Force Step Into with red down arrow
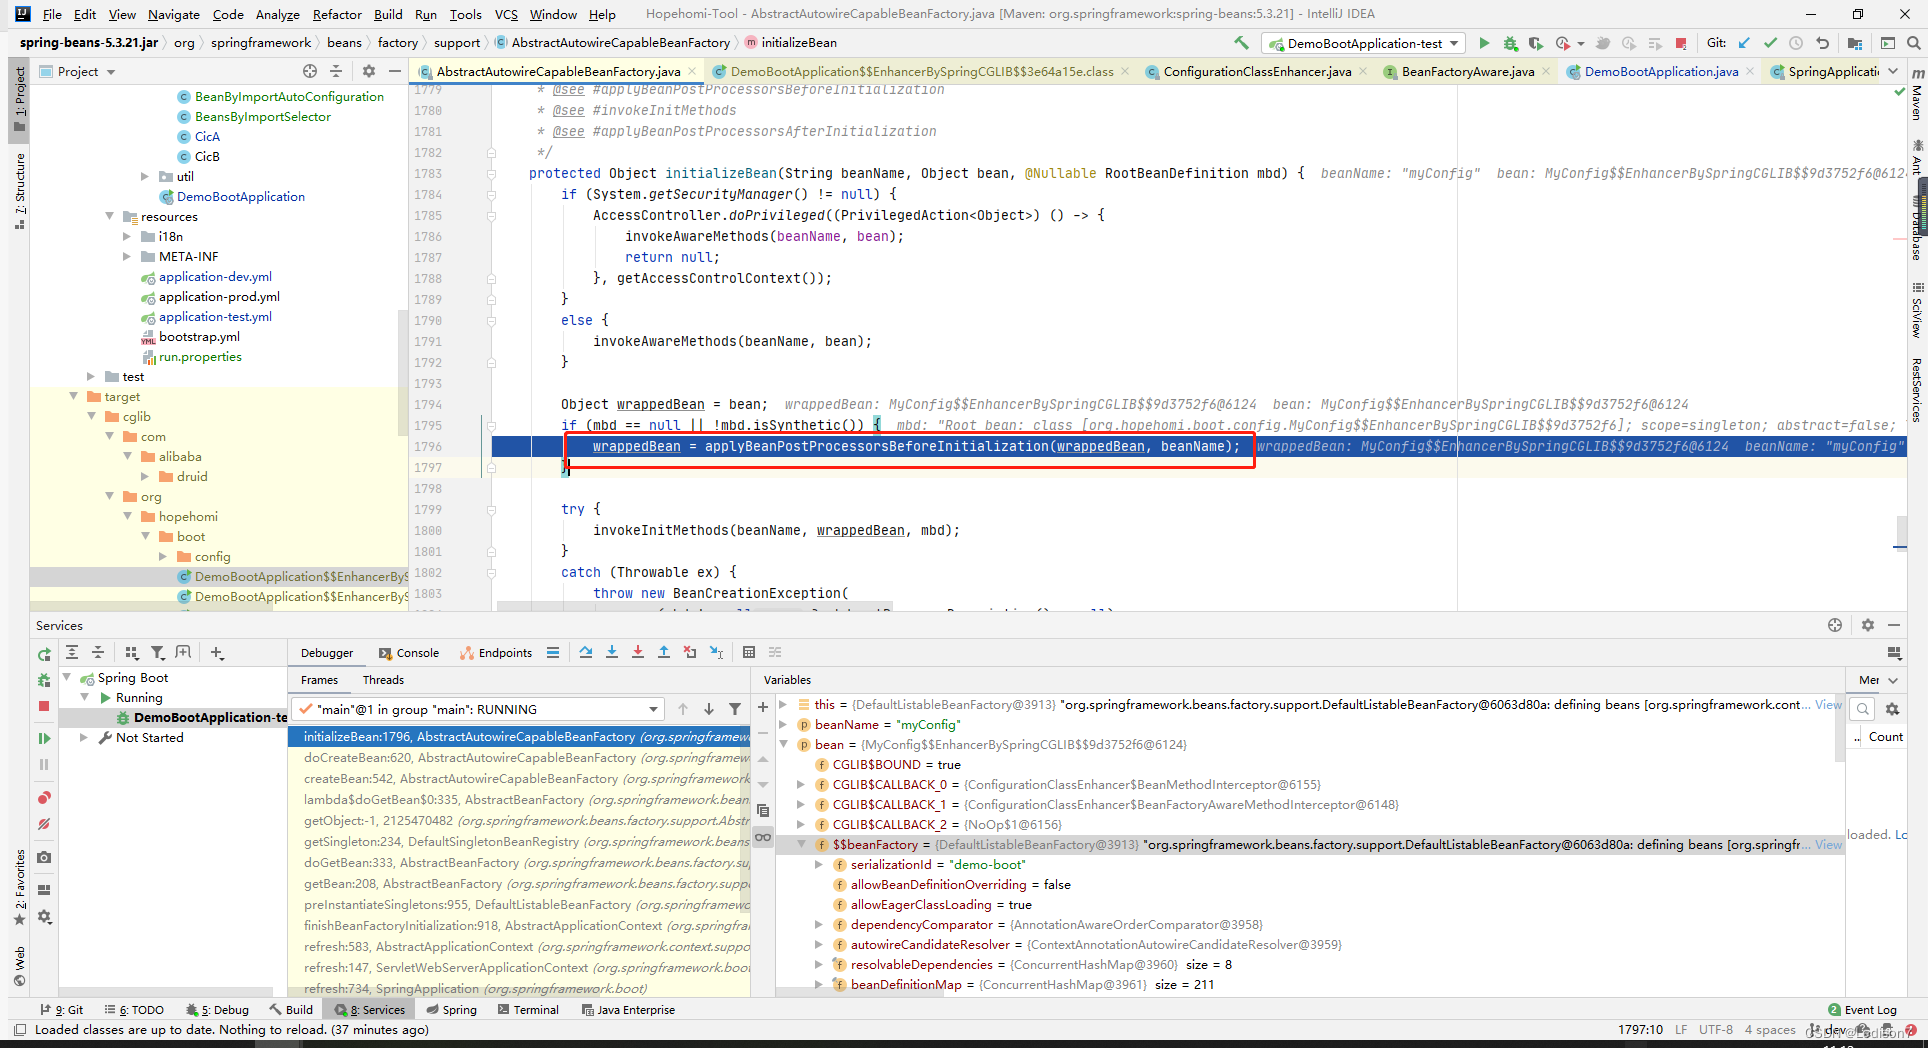1928x1048 pixels. [638, 652]
